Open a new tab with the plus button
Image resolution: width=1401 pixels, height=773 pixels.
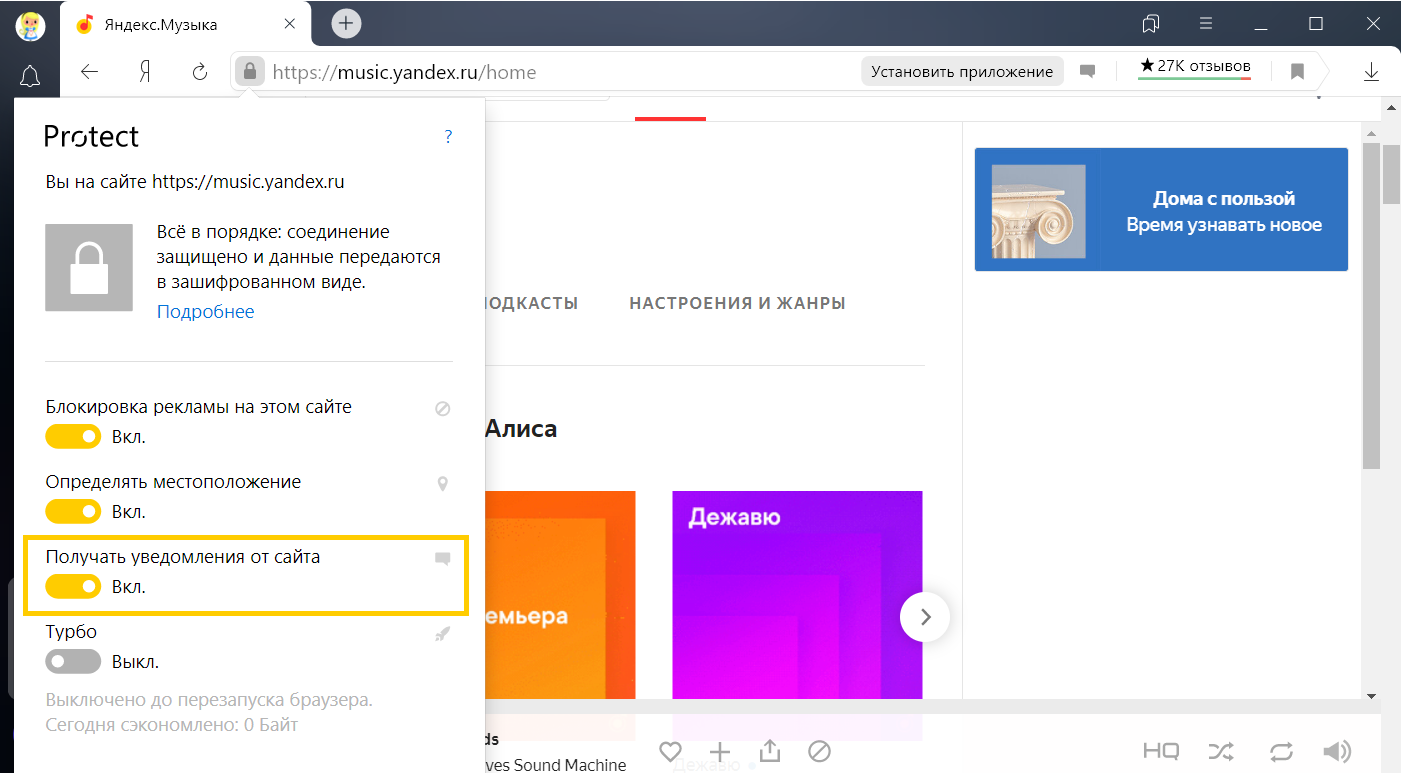[346, 24]
